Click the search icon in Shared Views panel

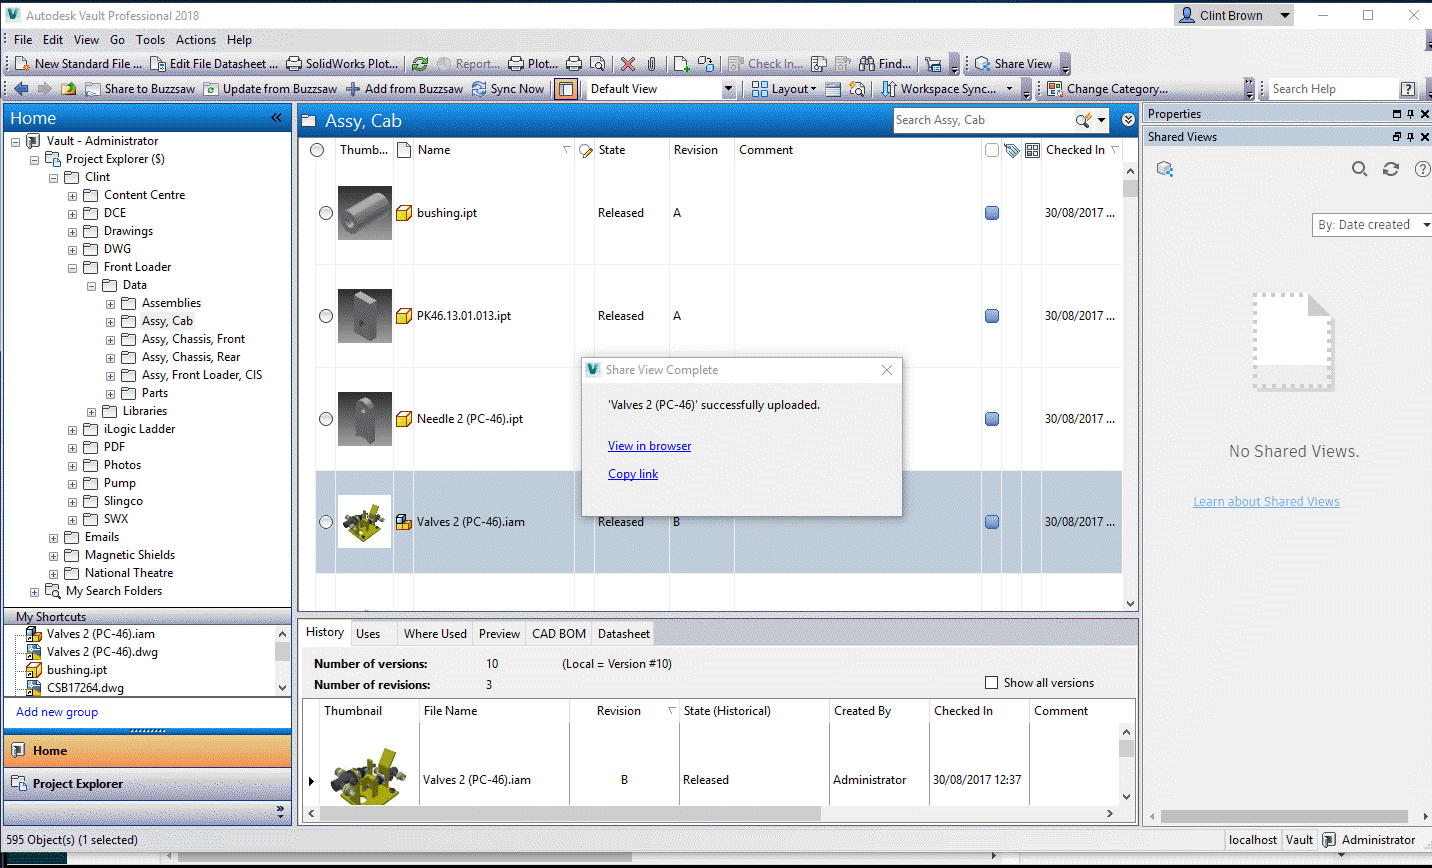point(1359,169)
